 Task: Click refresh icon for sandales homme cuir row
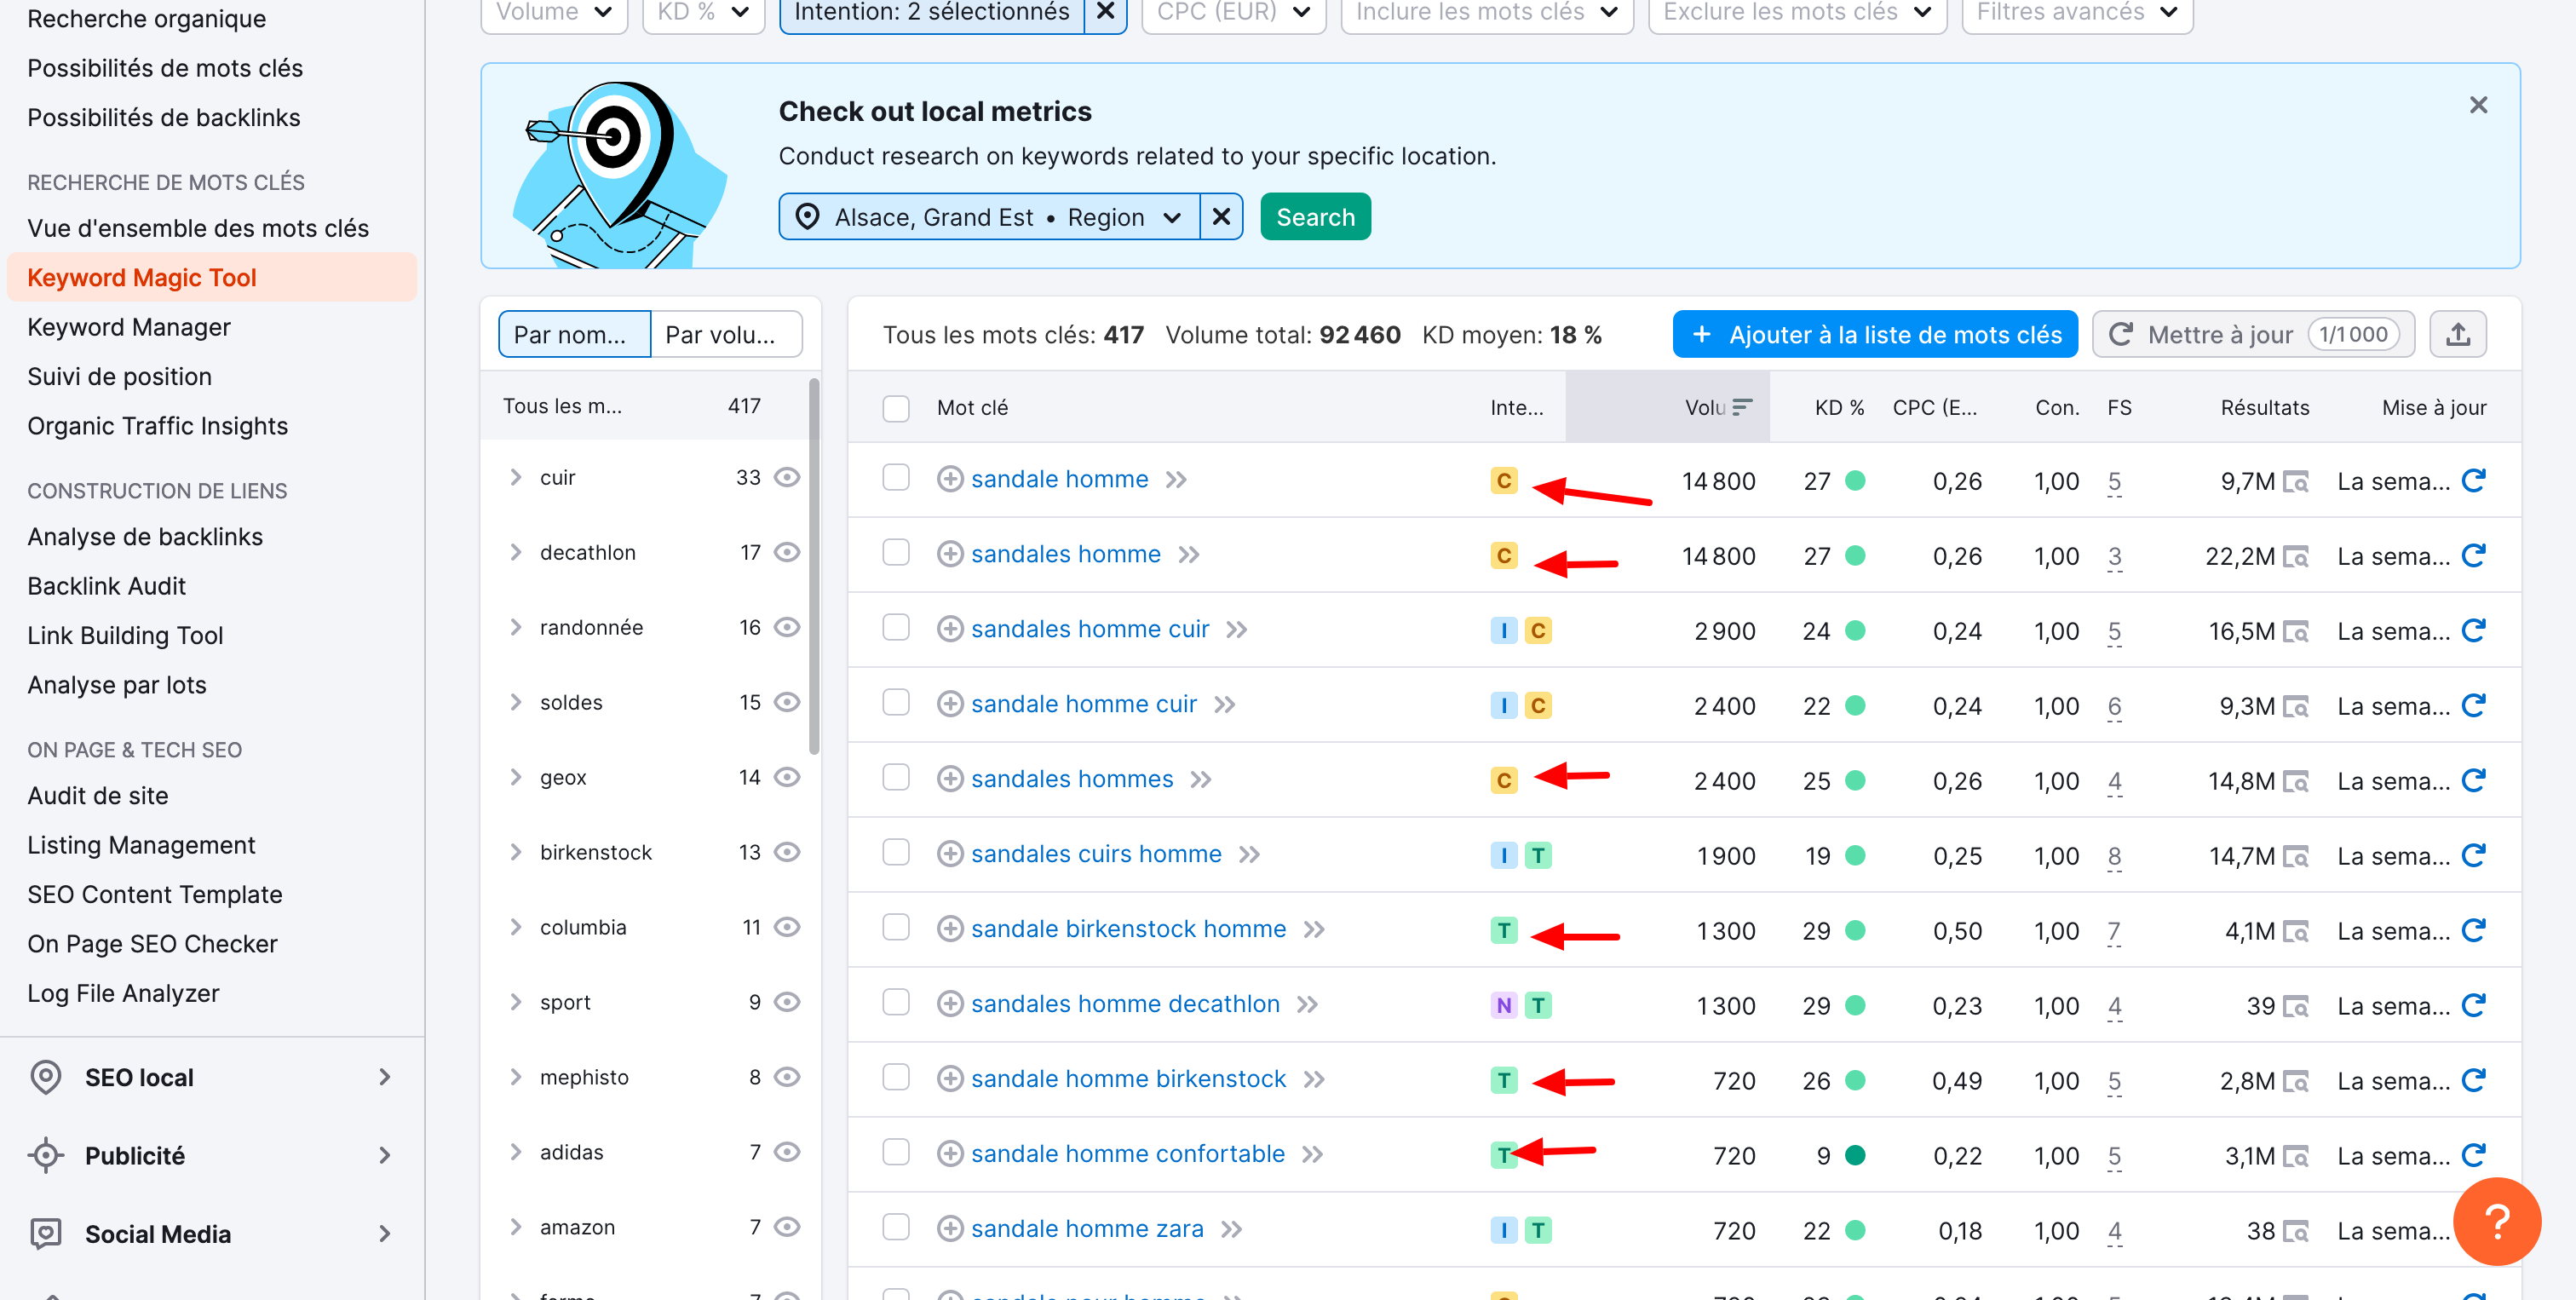(2473, 630)
